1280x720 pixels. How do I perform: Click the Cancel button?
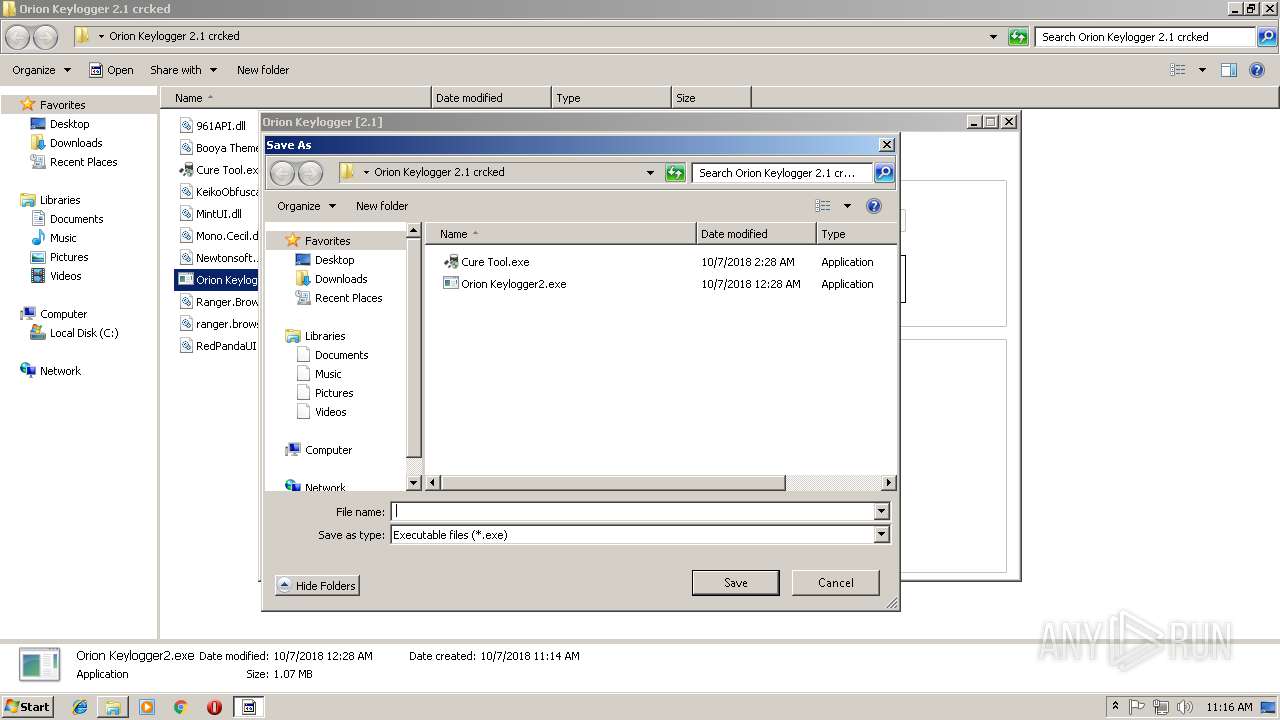click(835, 583)
